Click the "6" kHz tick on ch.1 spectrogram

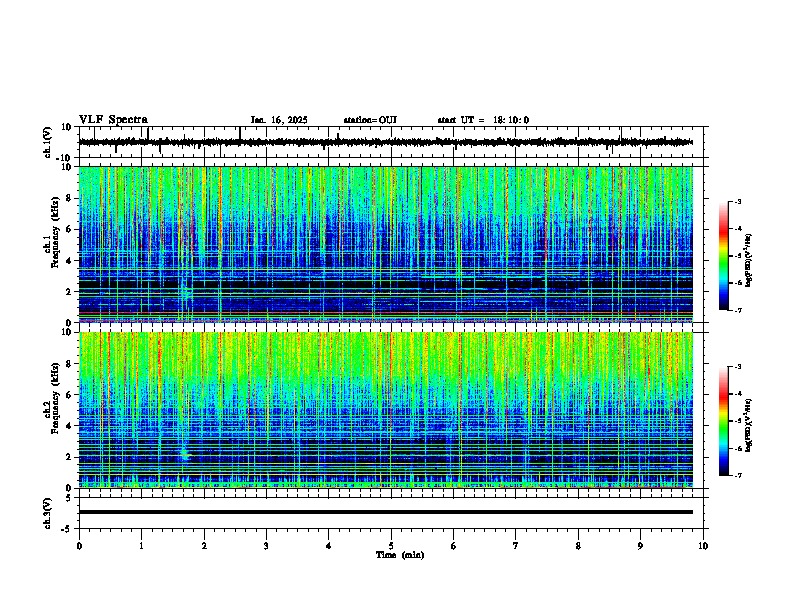point(70,229)
